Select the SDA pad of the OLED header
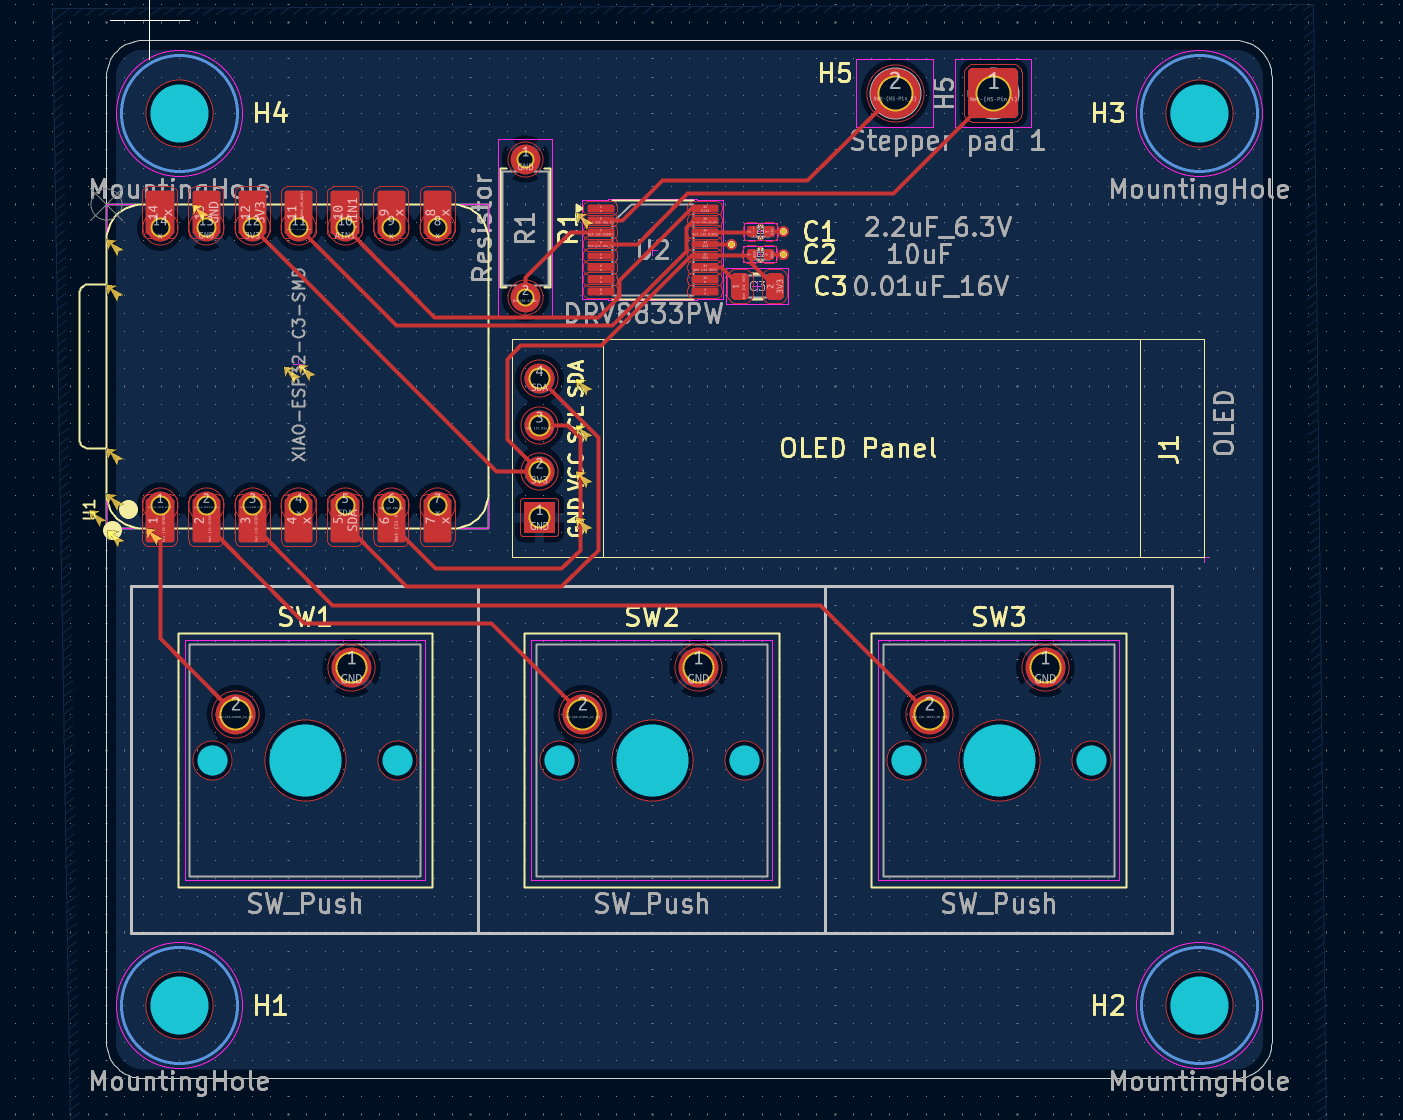Screen dimensions: 1403x1120 [540, 377]
